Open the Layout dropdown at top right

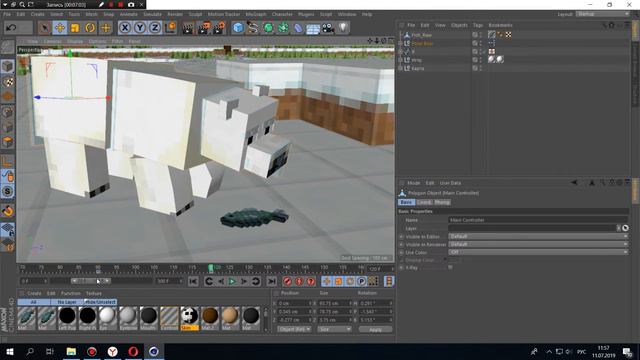click(603, 14)
